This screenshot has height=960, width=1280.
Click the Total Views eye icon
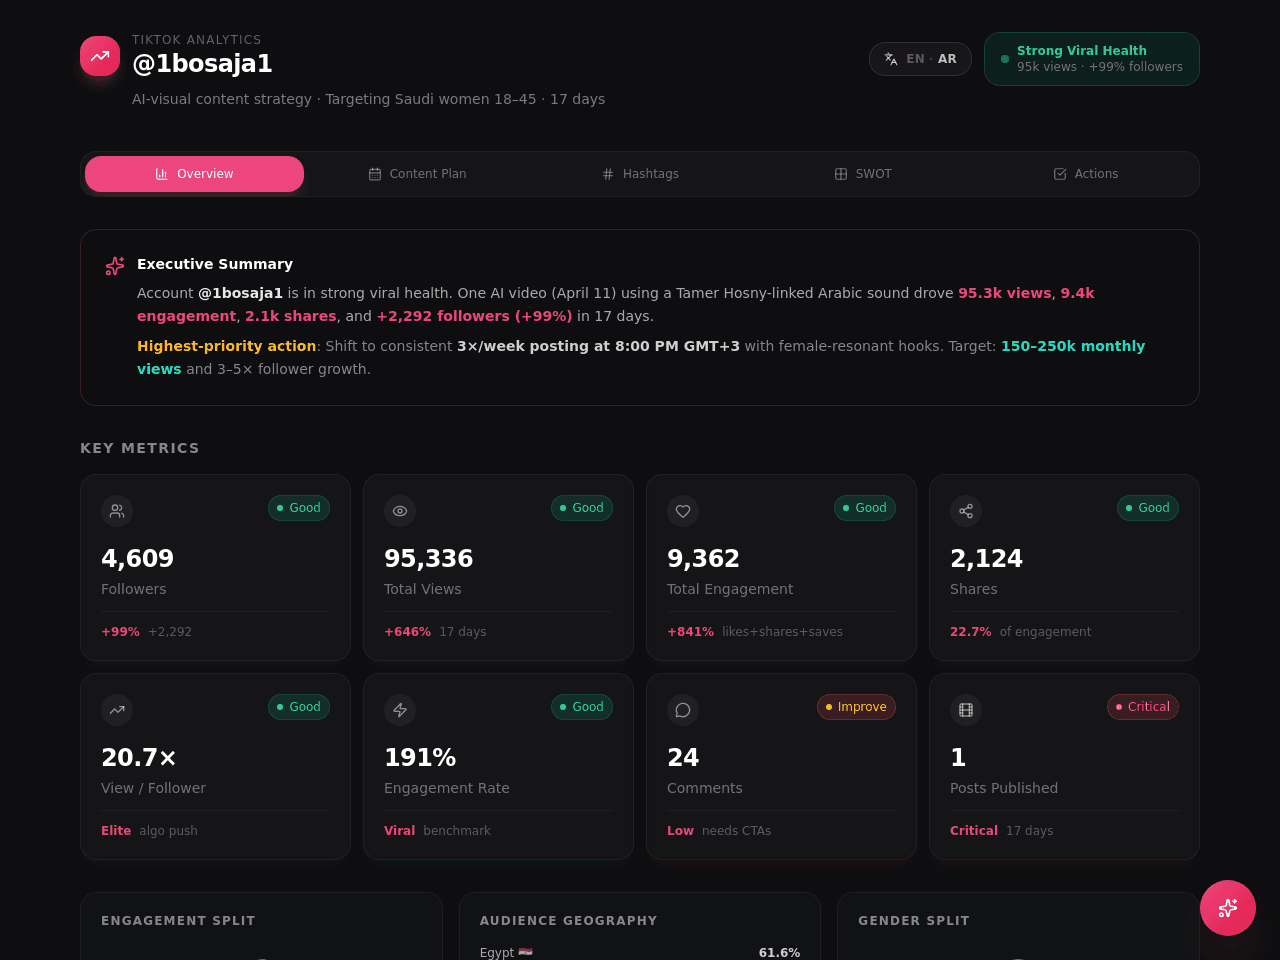tap(400, 510)
